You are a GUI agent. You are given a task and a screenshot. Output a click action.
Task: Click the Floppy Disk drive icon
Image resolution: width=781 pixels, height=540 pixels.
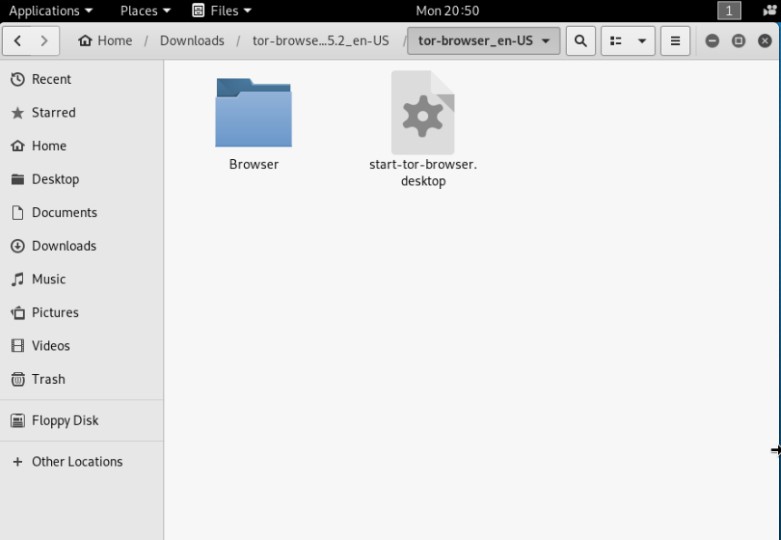pos(17,421)
